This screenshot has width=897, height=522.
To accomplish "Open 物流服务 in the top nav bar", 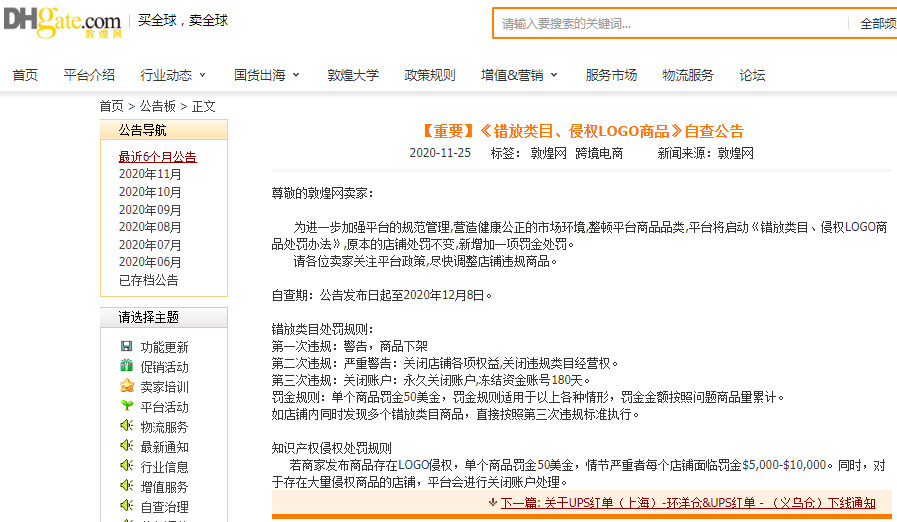I will coord(688,75).
